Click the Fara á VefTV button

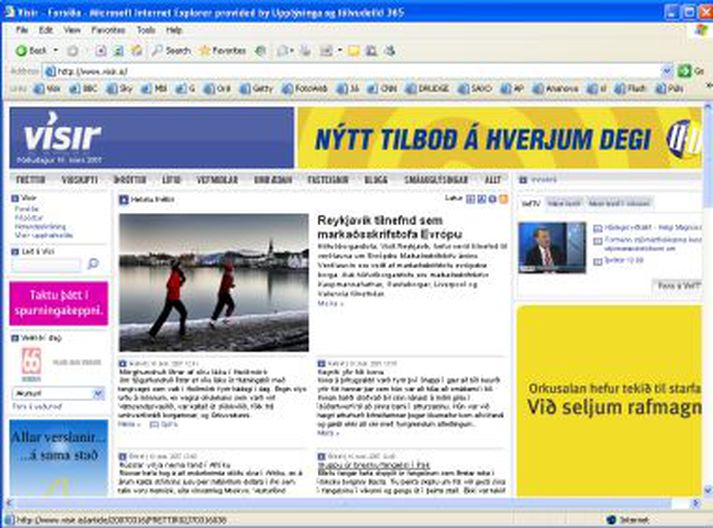pyautogui.click(x=677, y=286)
